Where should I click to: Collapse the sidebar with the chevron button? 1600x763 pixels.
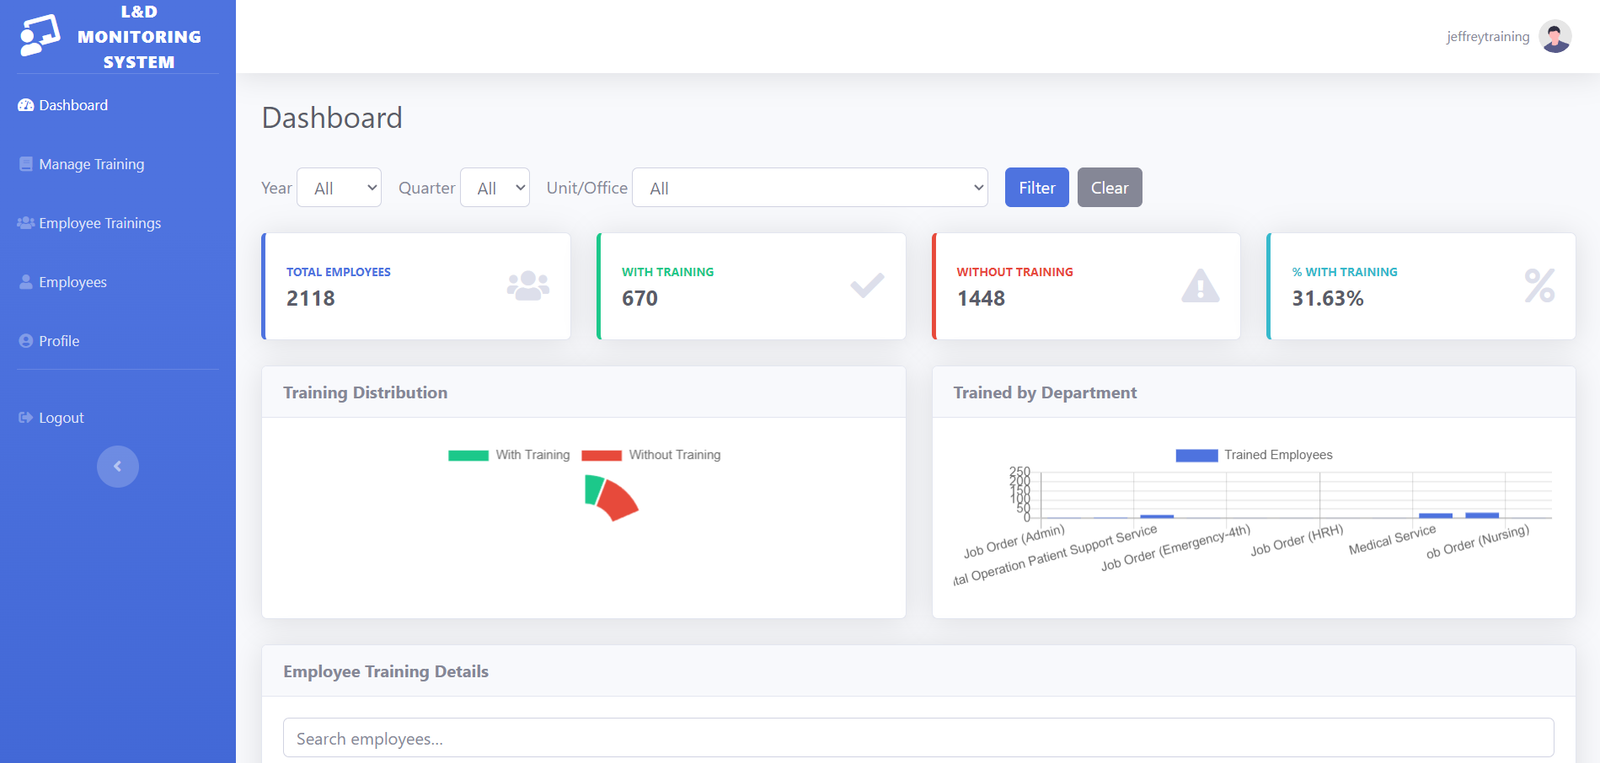(x=117, y=466)
